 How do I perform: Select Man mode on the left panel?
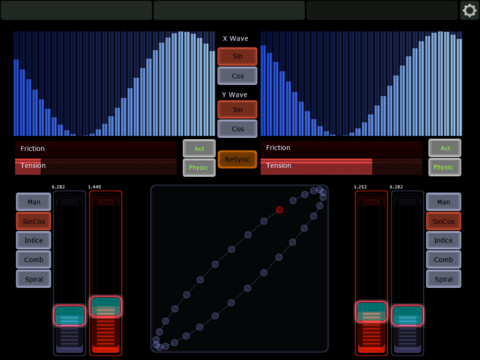point(33,202)
